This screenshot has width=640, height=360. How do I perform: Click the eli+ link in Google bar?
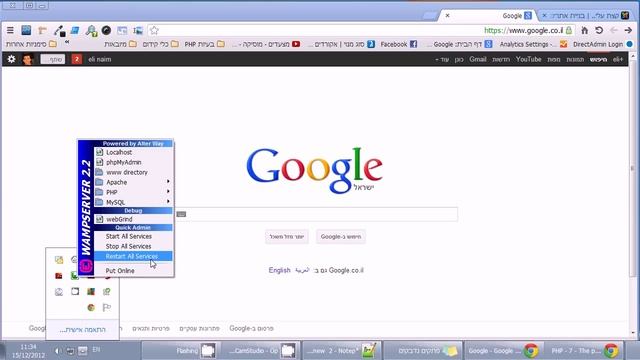tap(618, 59)
